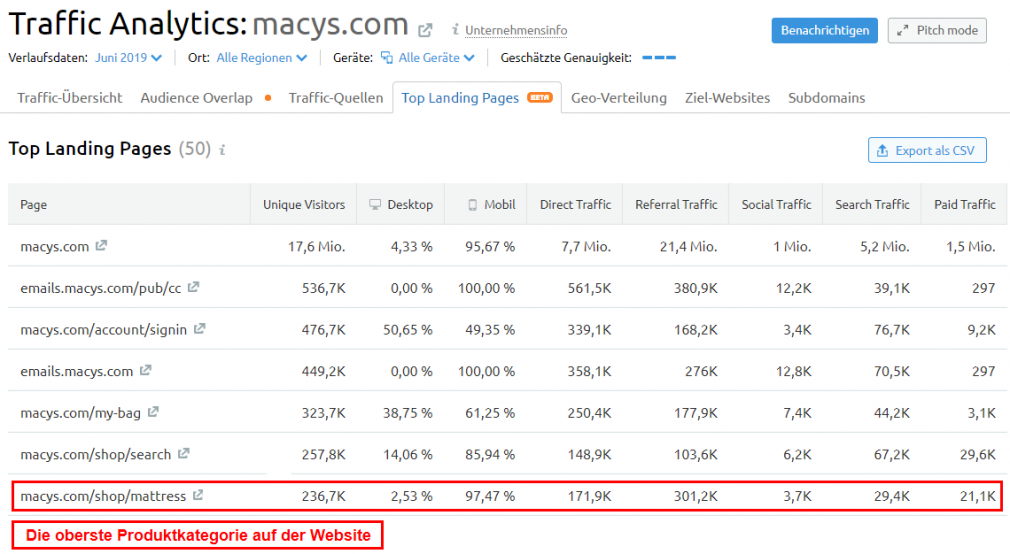Click the orange dot beside Audience Overlap

268,98
